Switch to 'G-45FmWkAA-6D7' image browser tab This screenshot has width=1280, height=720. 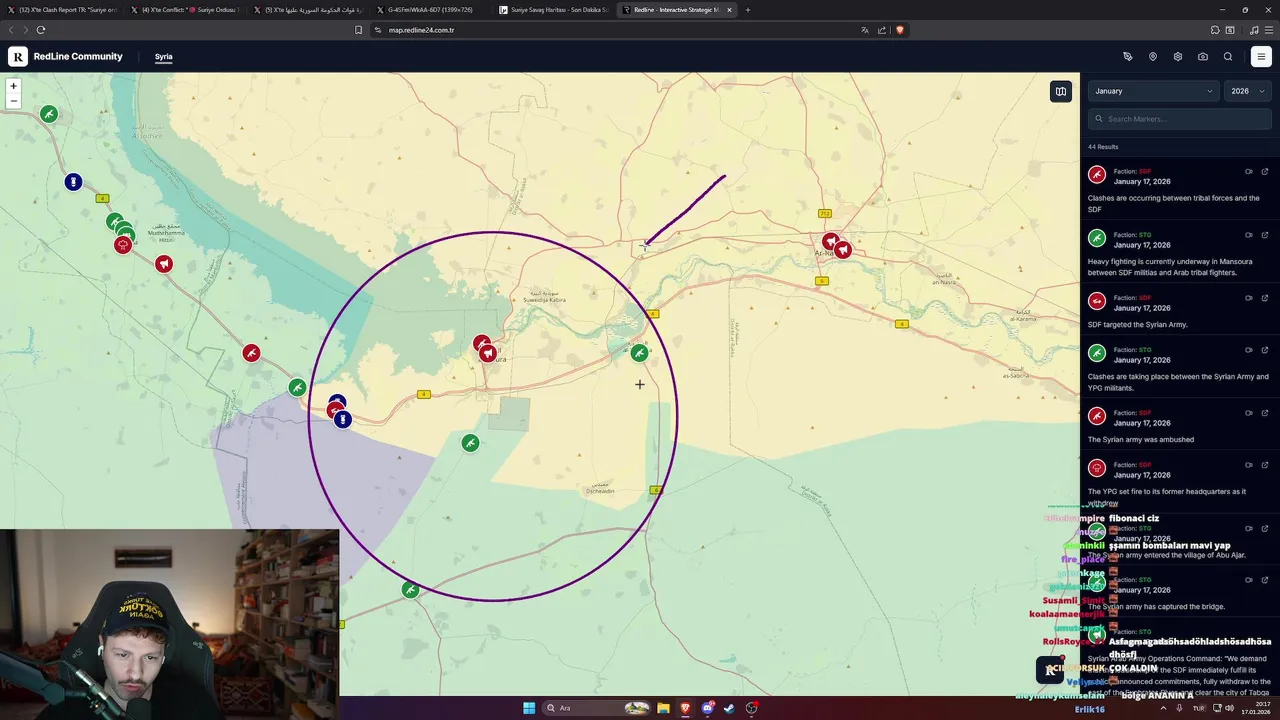(429, 10)
